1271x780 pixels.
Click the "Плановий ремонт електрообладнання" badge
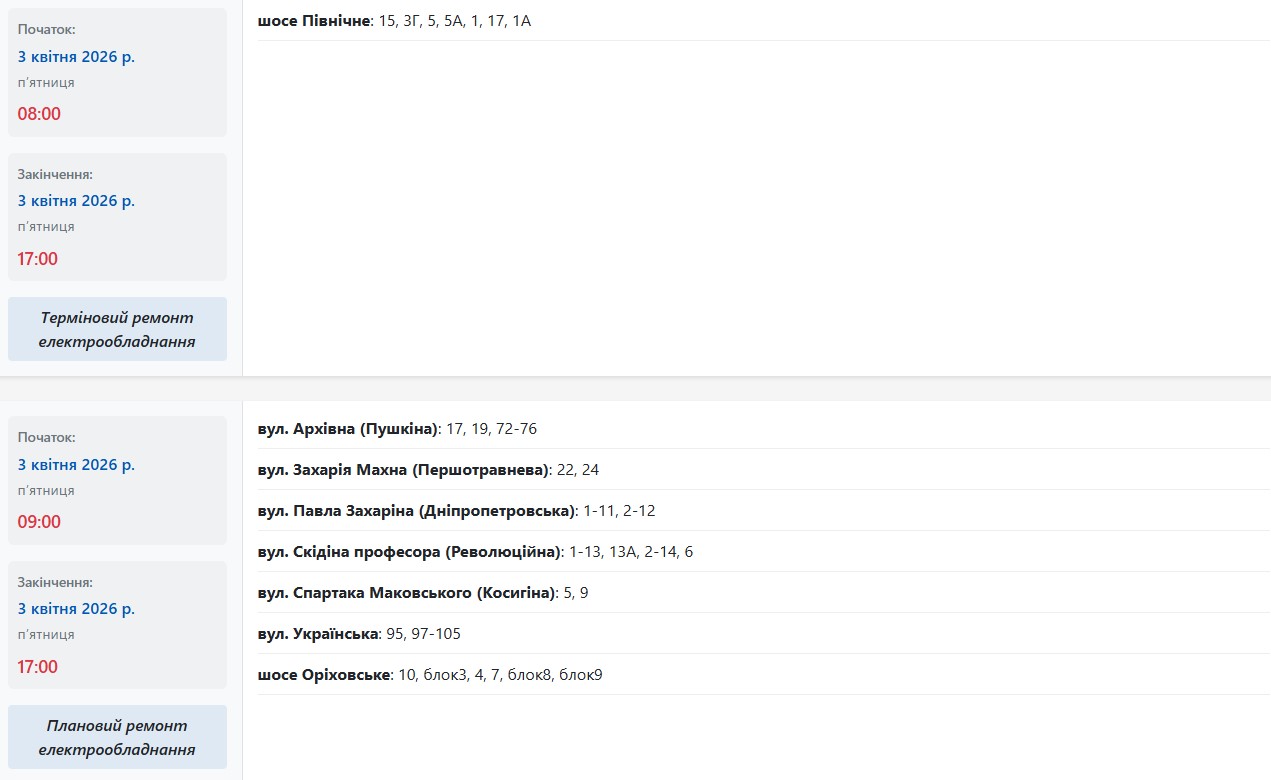tap(117, 737)
